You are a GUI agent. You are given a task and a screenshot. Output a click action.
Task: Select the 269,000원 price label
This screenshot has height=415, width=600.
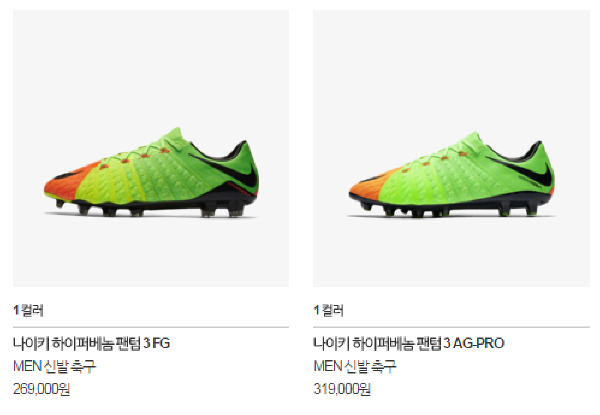point(41,389)
